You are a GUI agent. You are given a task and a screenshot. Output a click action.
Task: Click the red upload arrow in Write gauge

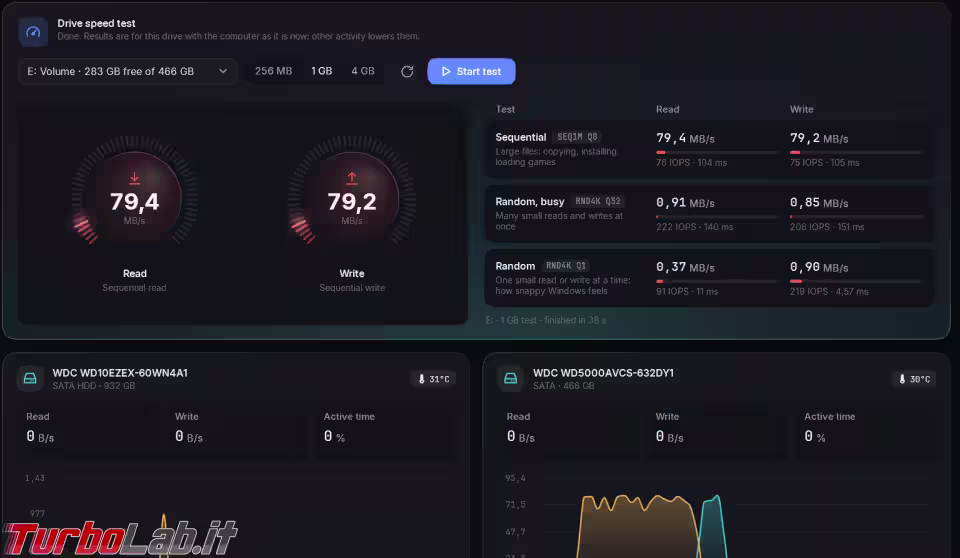351,178
